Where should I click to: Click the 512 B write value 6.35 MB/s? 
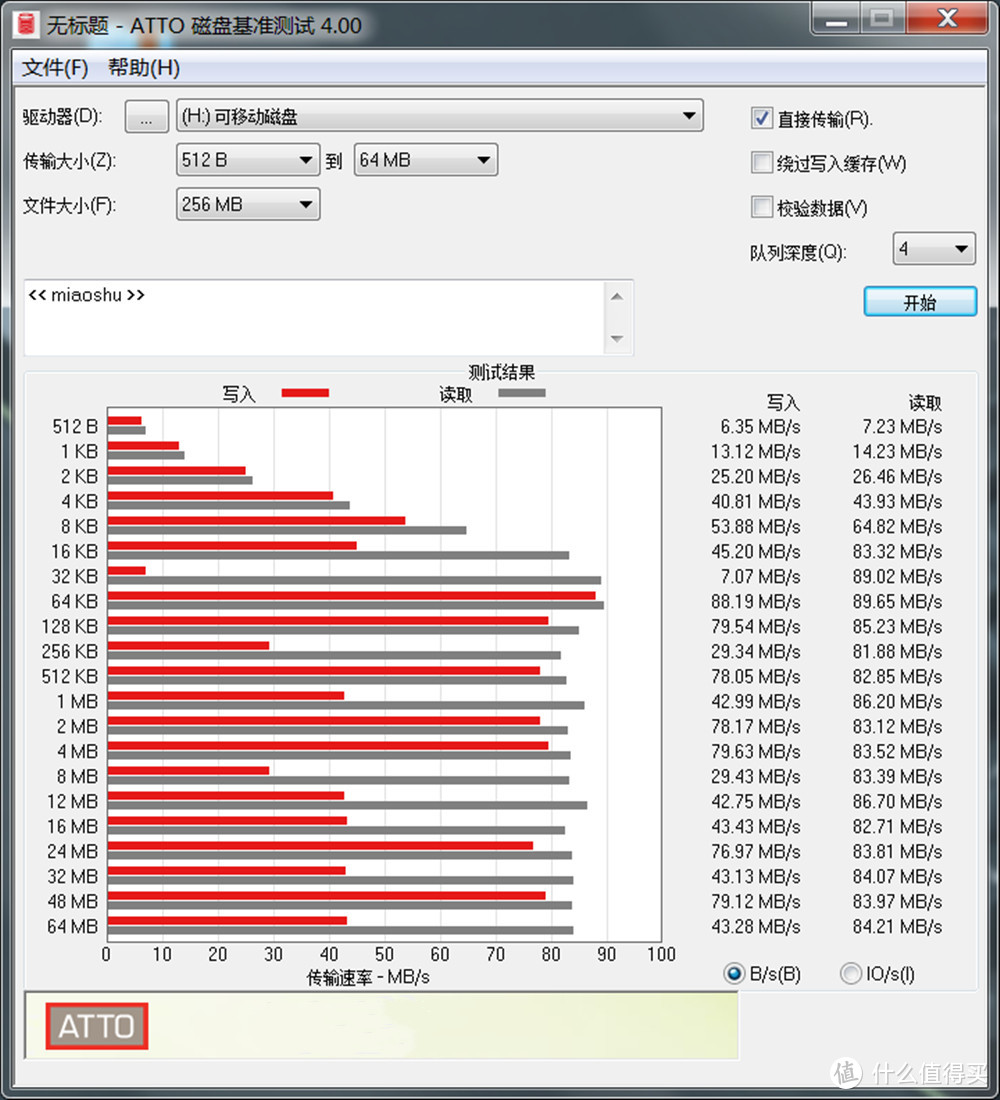760,427
